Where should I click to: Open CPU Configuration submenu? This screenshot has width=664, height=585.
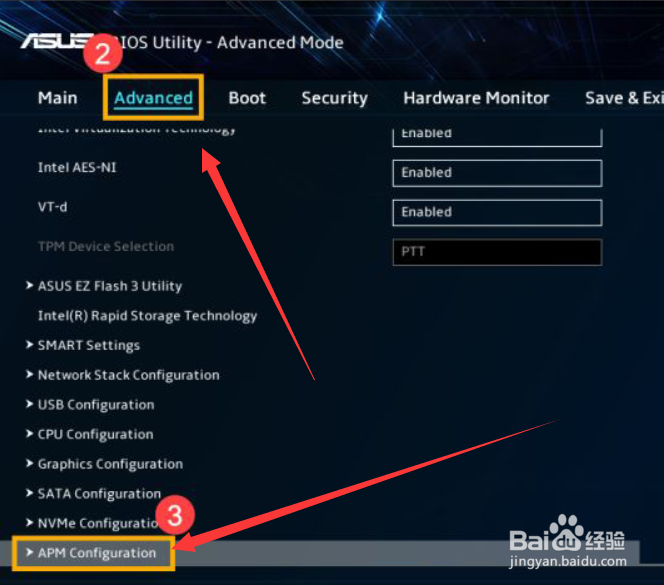pos(96,435)
